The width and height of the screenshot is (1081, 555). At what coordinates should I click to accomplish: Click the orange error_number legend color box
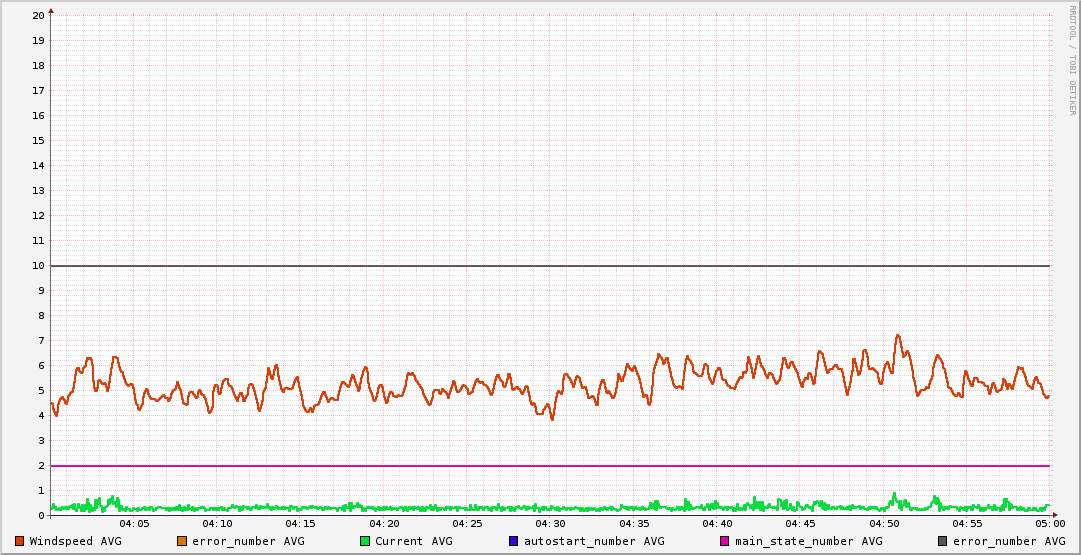point(182,541)
